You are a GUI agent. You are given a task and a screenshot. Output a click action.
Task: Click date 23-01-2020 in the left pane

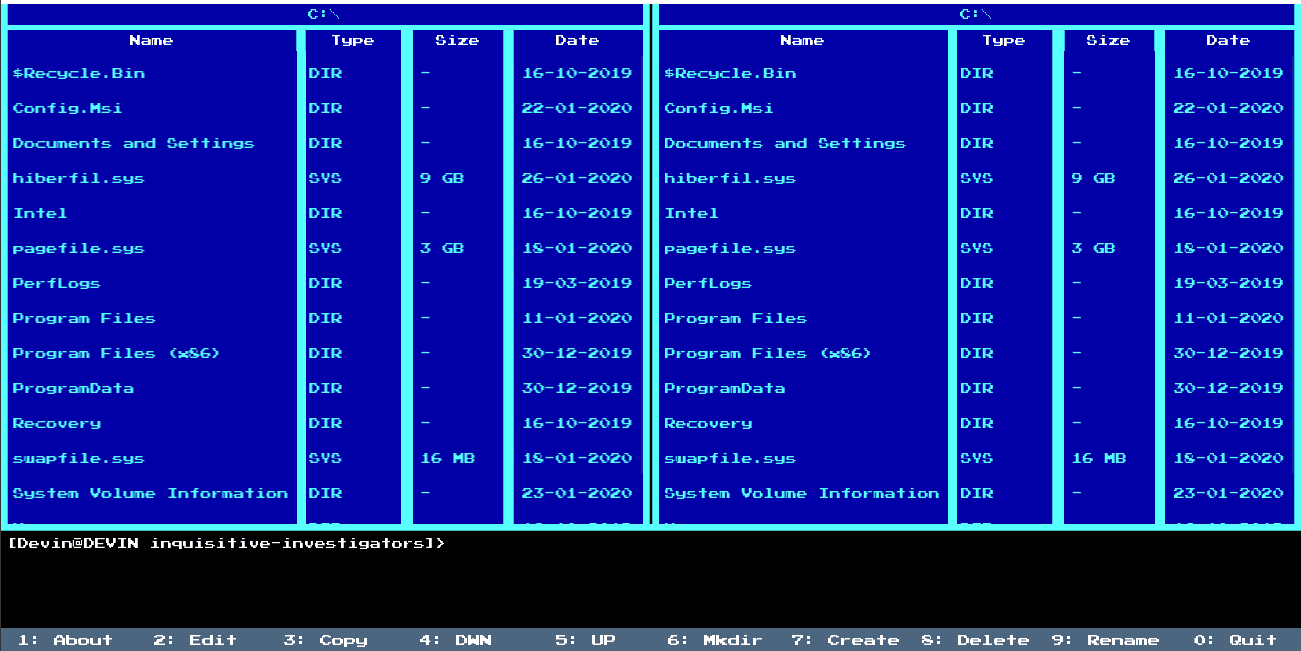(577, 493)
